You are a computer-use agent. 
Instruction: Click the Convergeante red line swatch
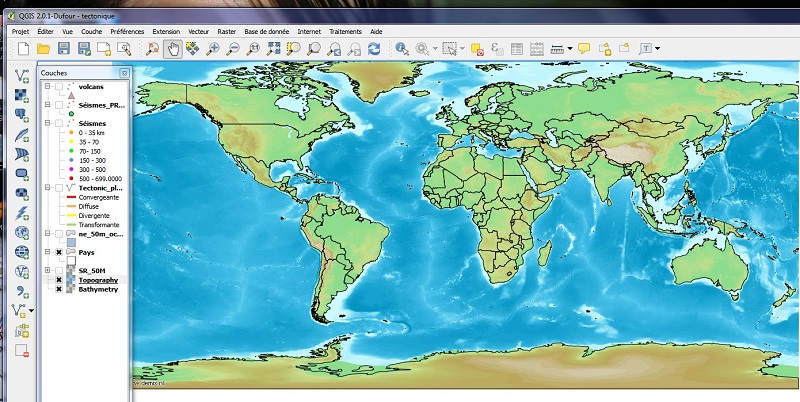coord(70,198)
